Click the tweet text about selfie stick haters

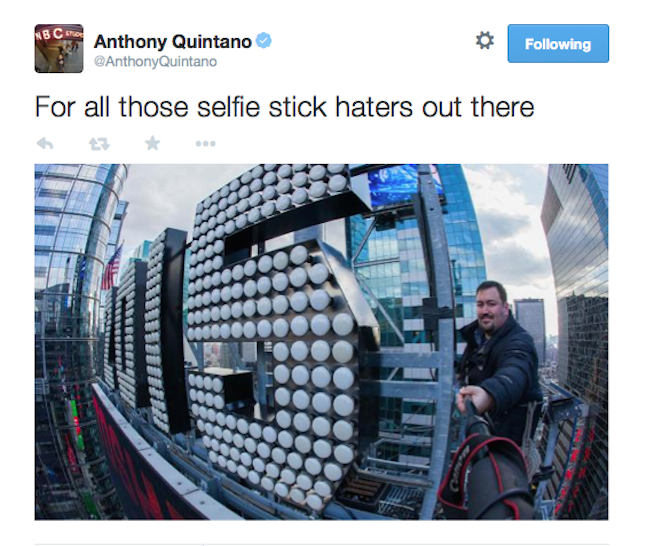pos(284,107)
